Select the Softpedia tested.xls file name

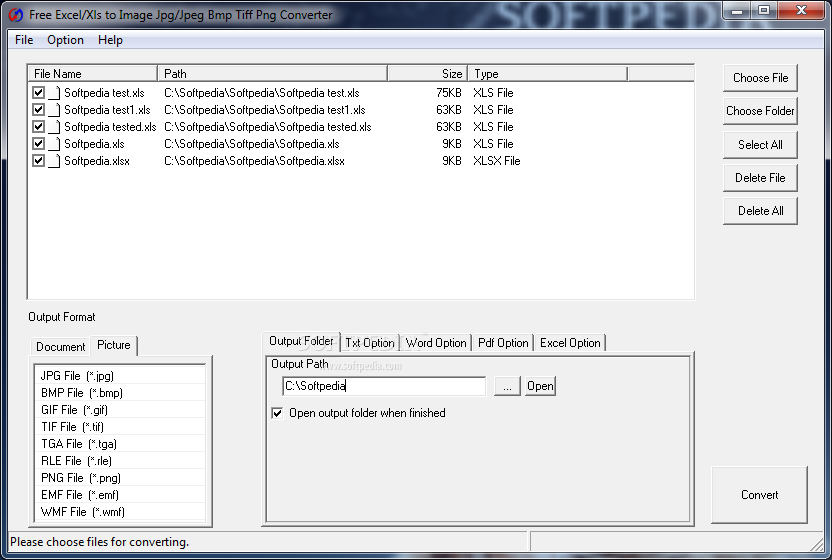[x=110, y=127]
